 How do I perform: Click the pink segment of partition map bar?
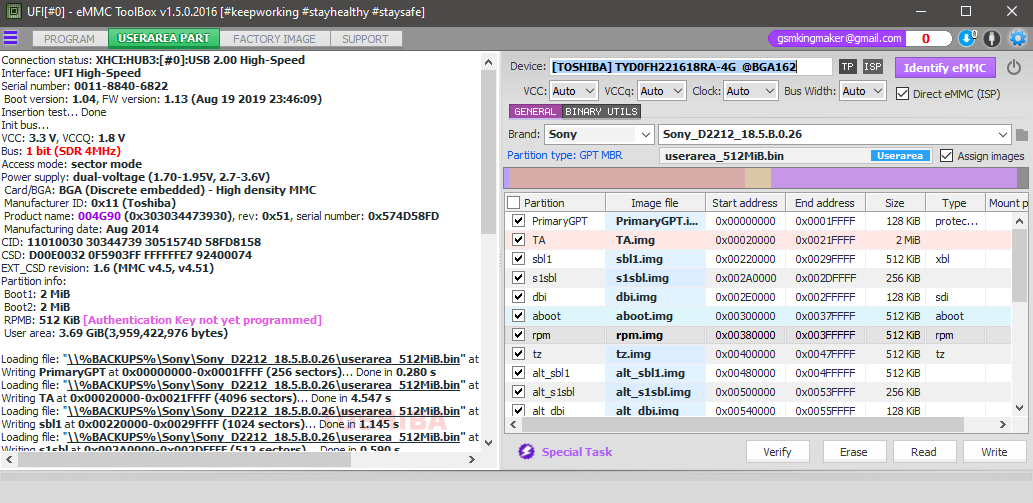[627, 178]
